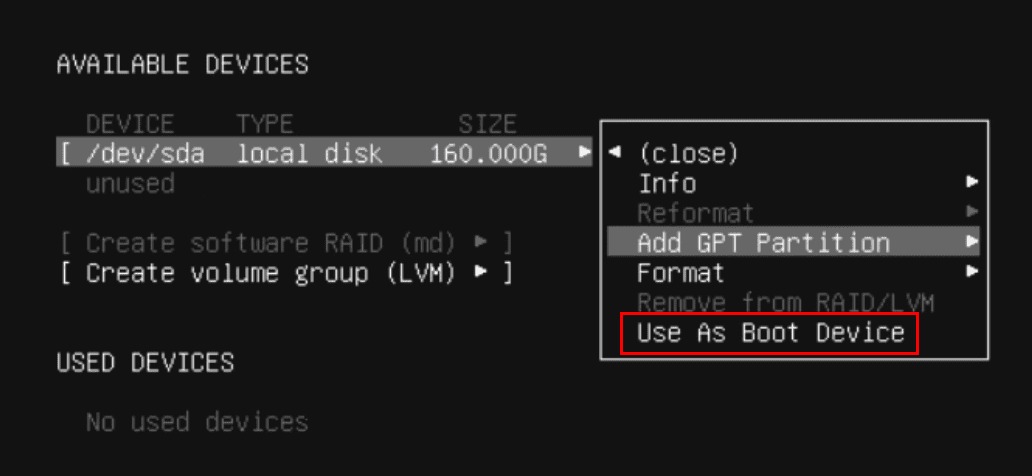Click the back arrow beside (close)
The width and height of the screenshot is (1032, 476).
point(616,153)
